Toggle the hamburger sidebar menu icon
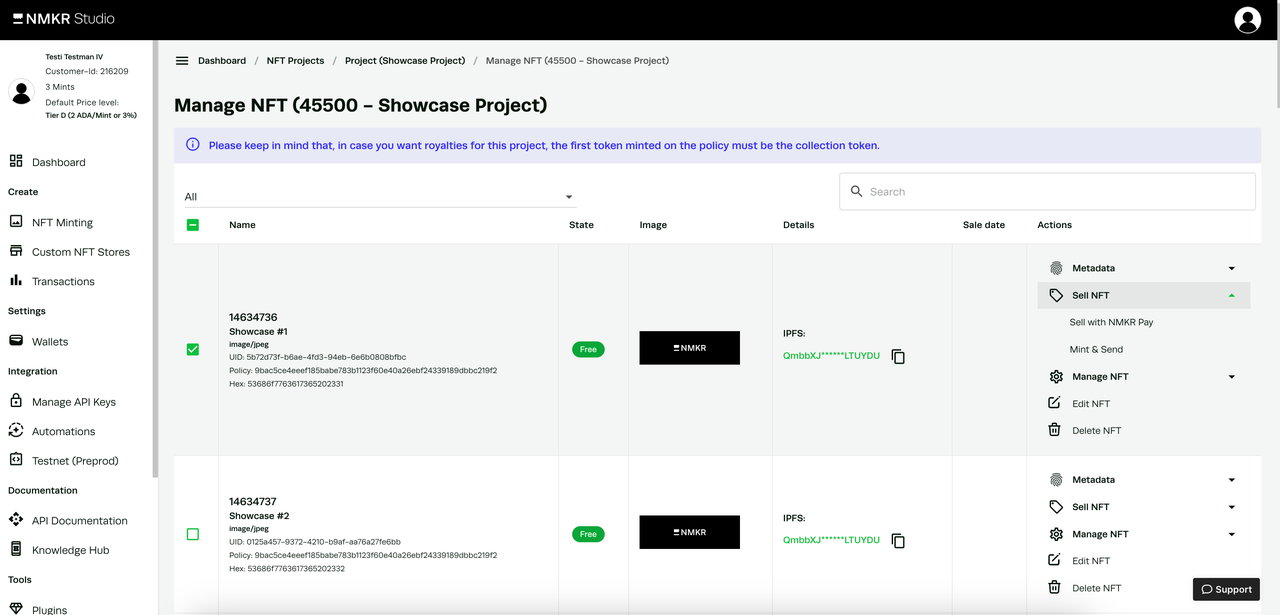The width and height of the screenshot is (1280, 615). click(x=182, y=61)
